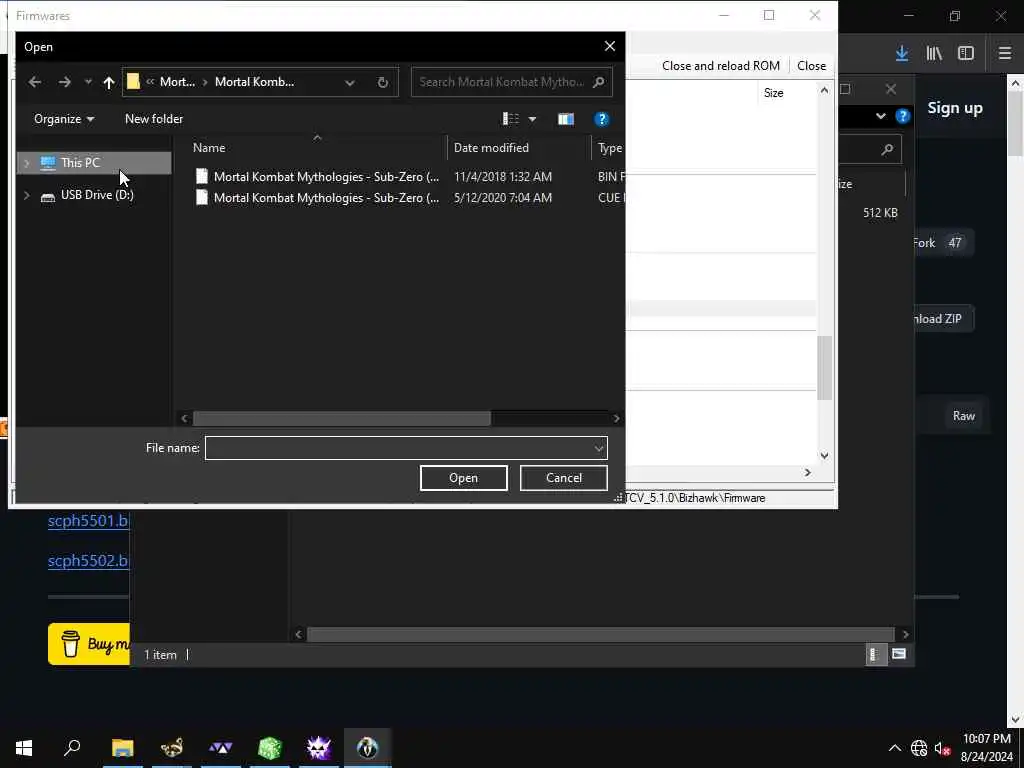
Task: Open the muted volume tray icon
Action: click(942, 748)
